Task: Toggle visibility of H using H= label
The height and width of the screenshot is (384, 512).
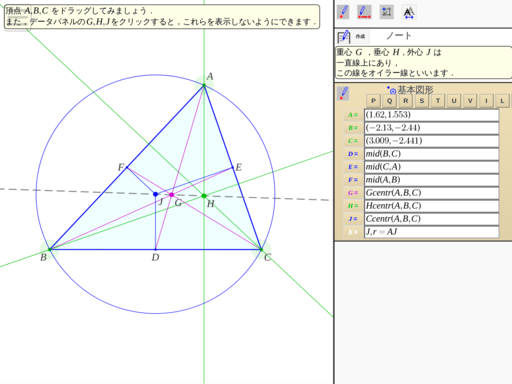Action: [x=353, y=206]
